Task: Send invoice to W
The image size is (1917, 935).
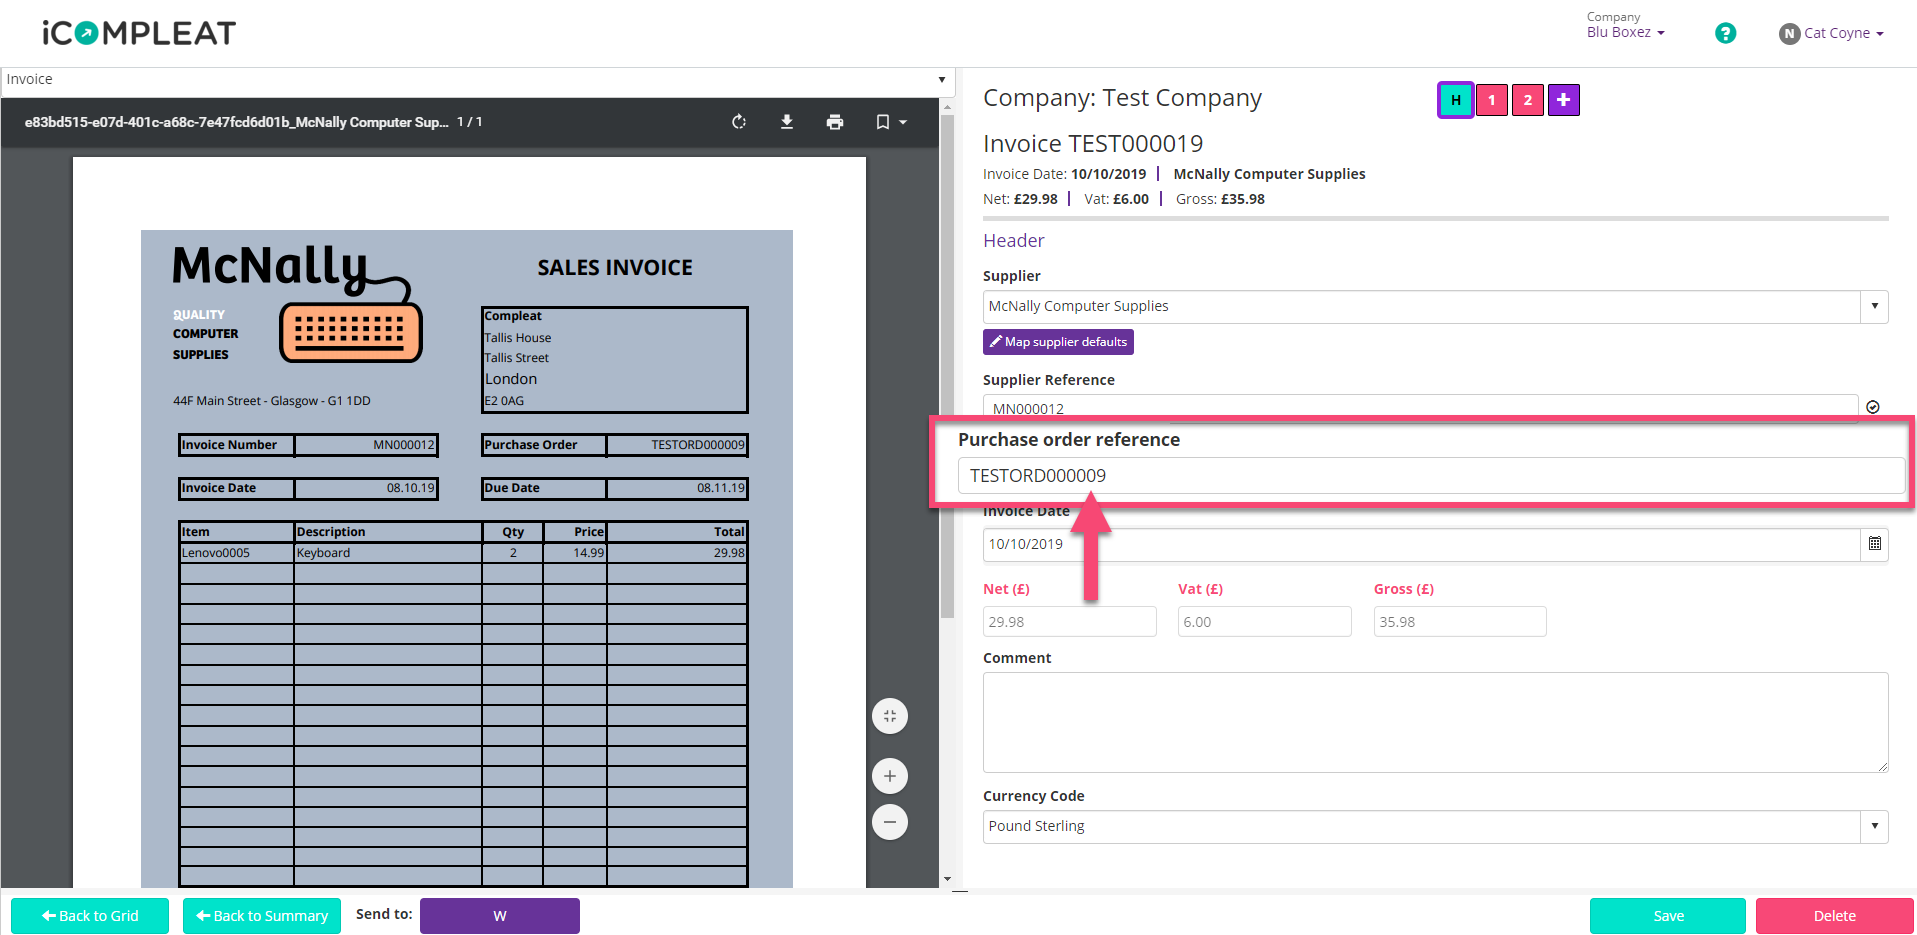Action: pyautogui.click(x=500, y=916)
